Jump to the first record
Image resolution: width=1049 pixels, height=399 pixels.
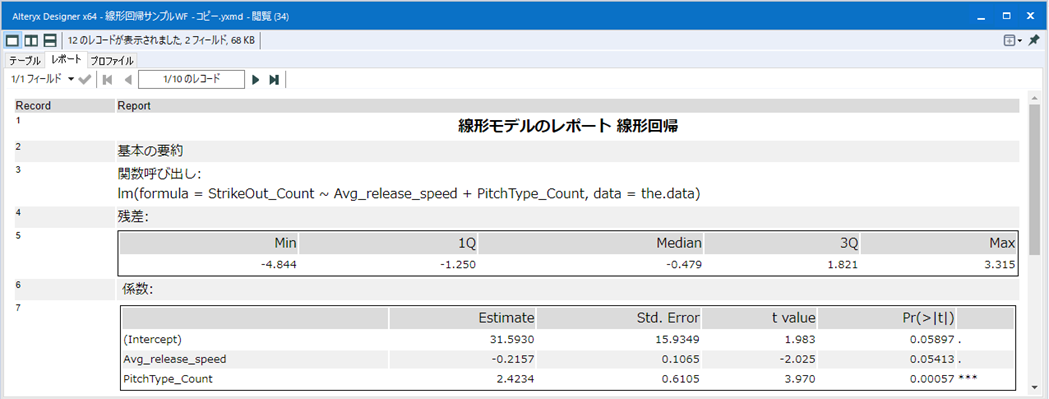(107, 80)
